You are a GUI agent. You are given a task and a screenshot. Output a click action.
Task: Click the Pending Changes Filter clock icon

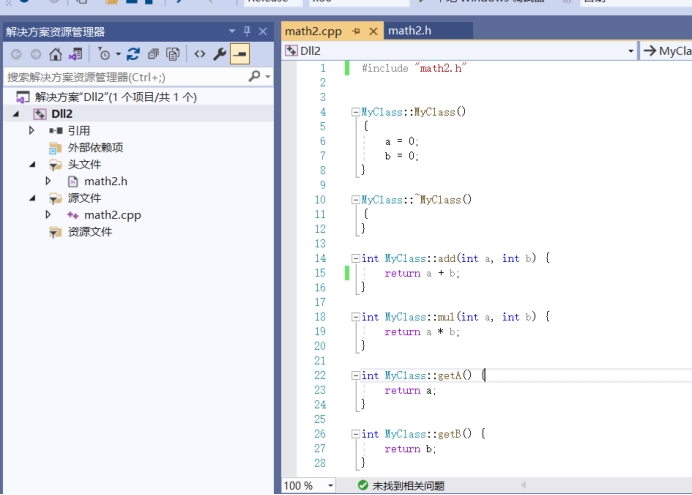[104, 54]
